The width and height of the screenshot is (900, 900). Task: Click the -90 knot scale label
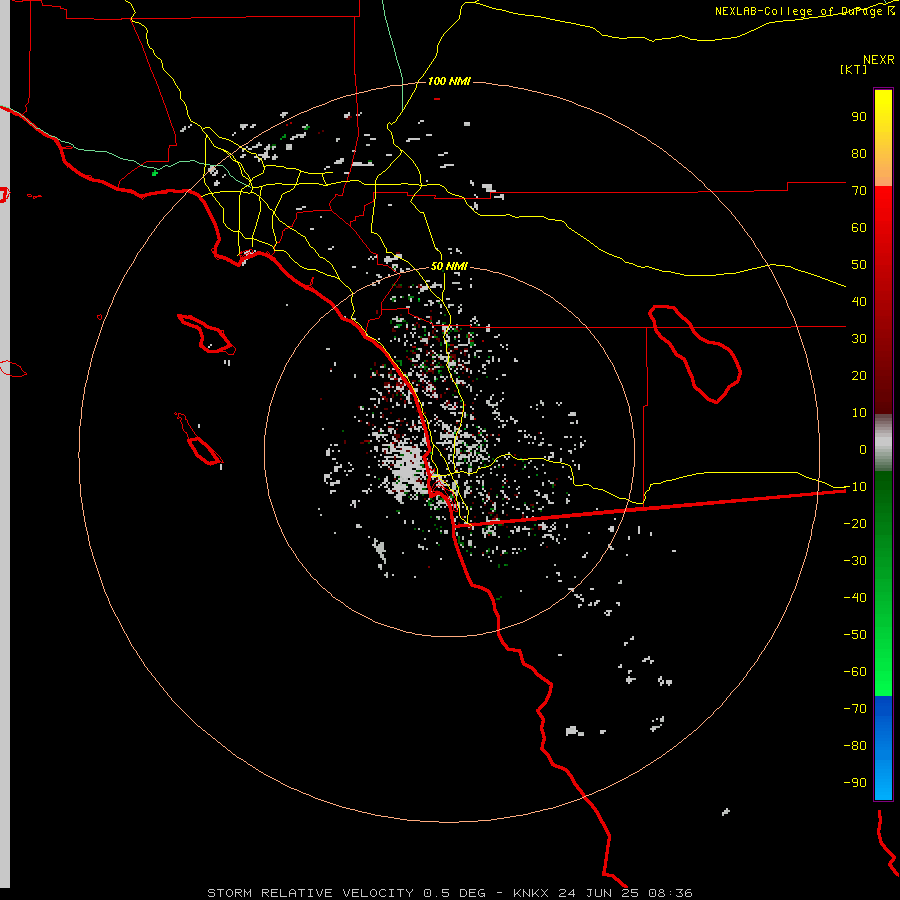[x=855, y=783]
